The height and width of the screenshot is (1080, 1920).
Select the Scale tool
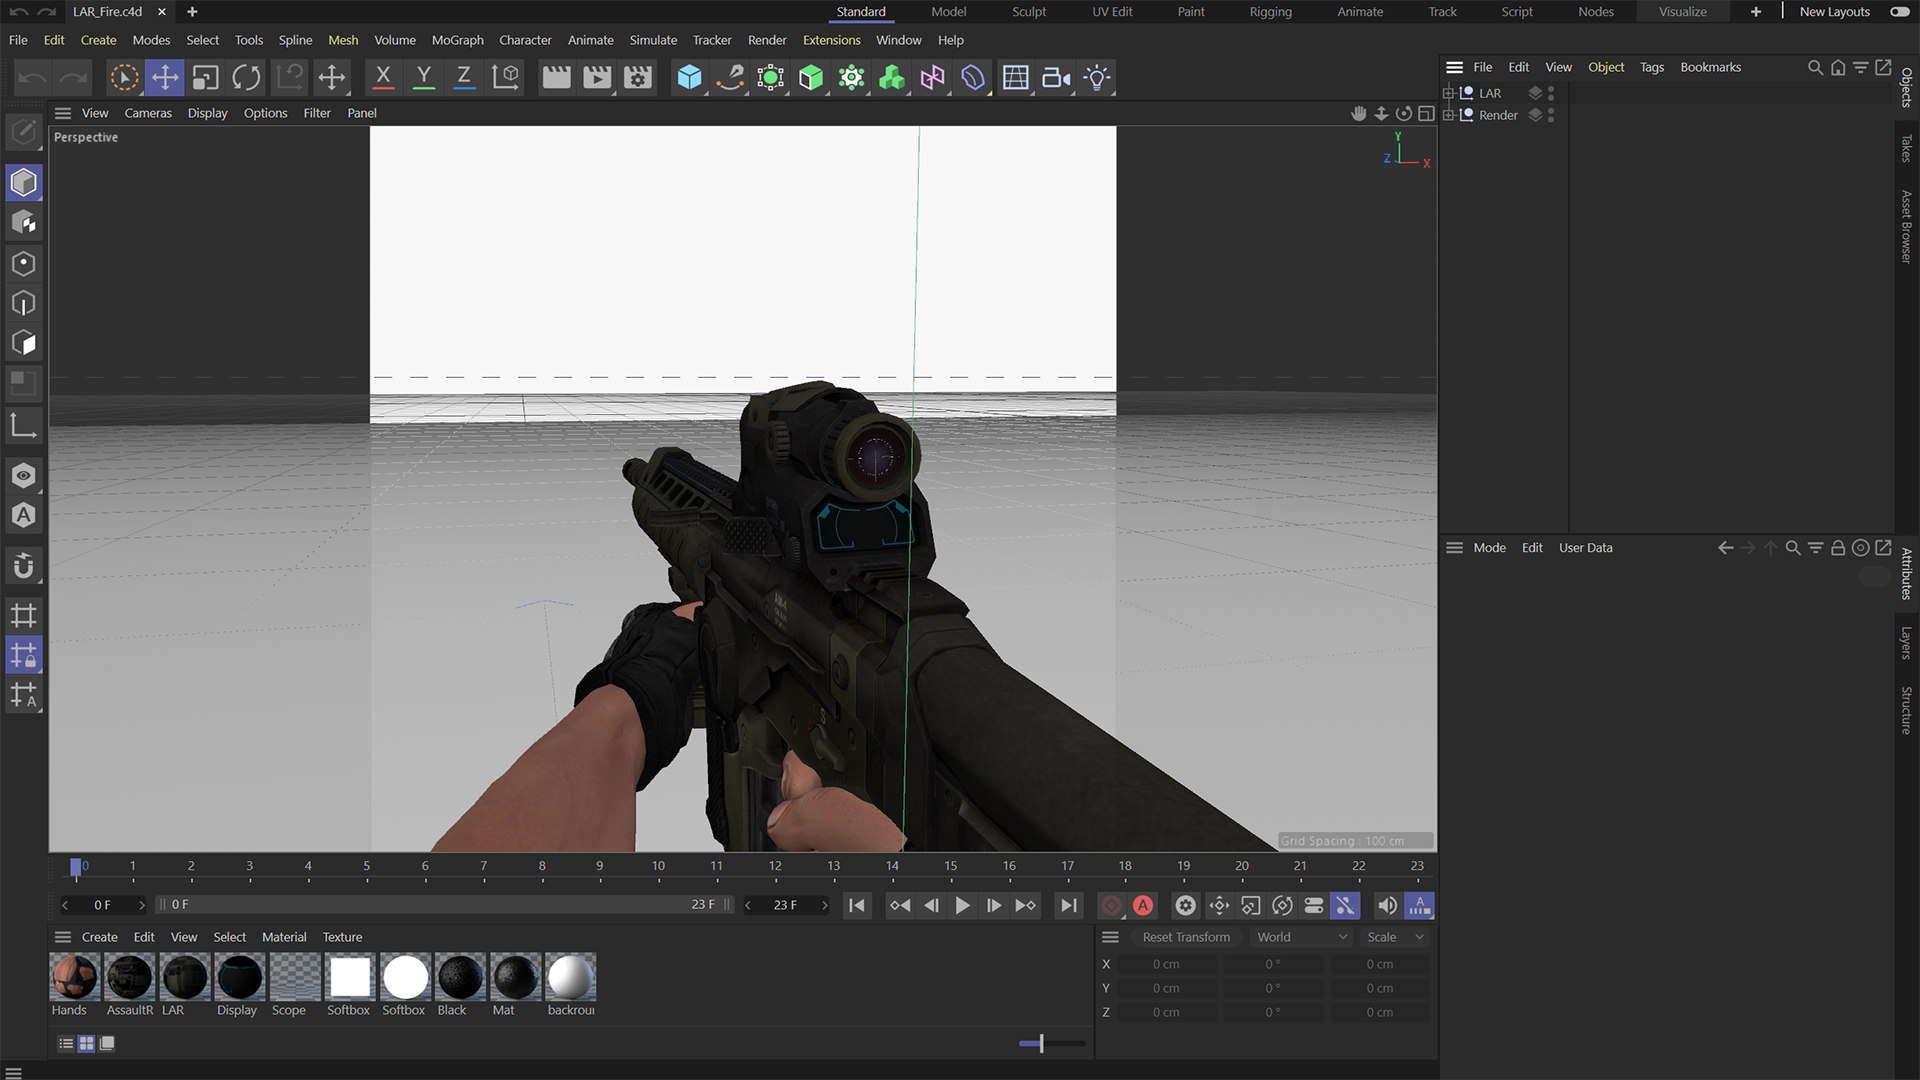206,77
